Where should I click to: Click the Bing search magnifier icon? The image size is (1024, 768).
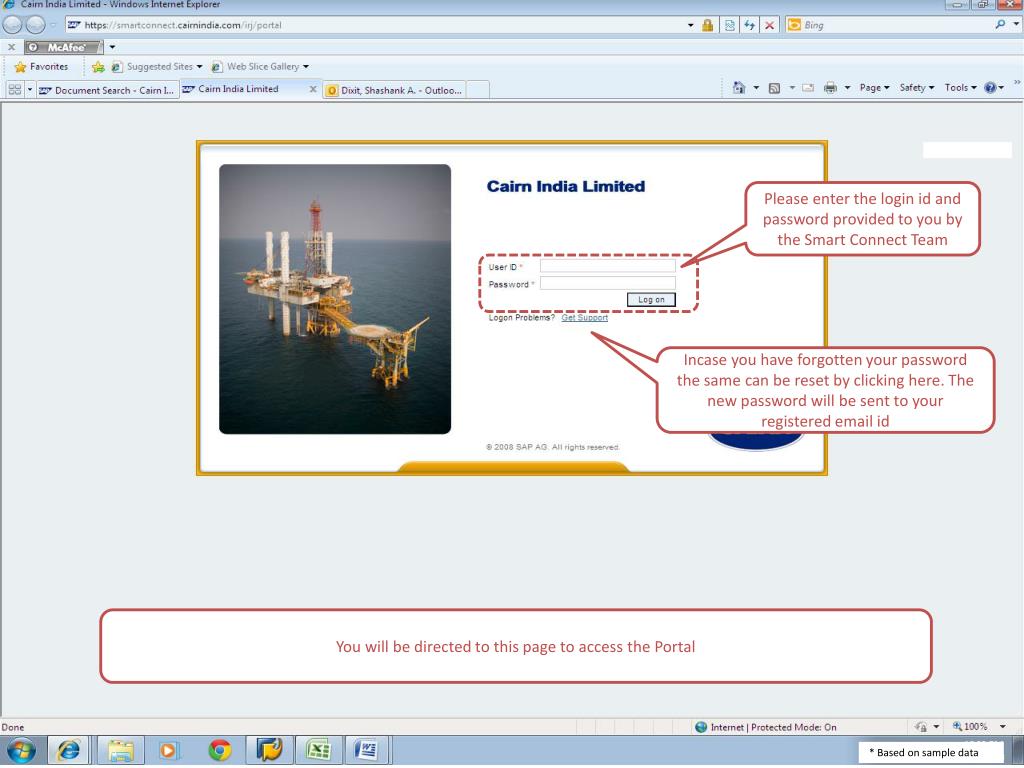1000,25
